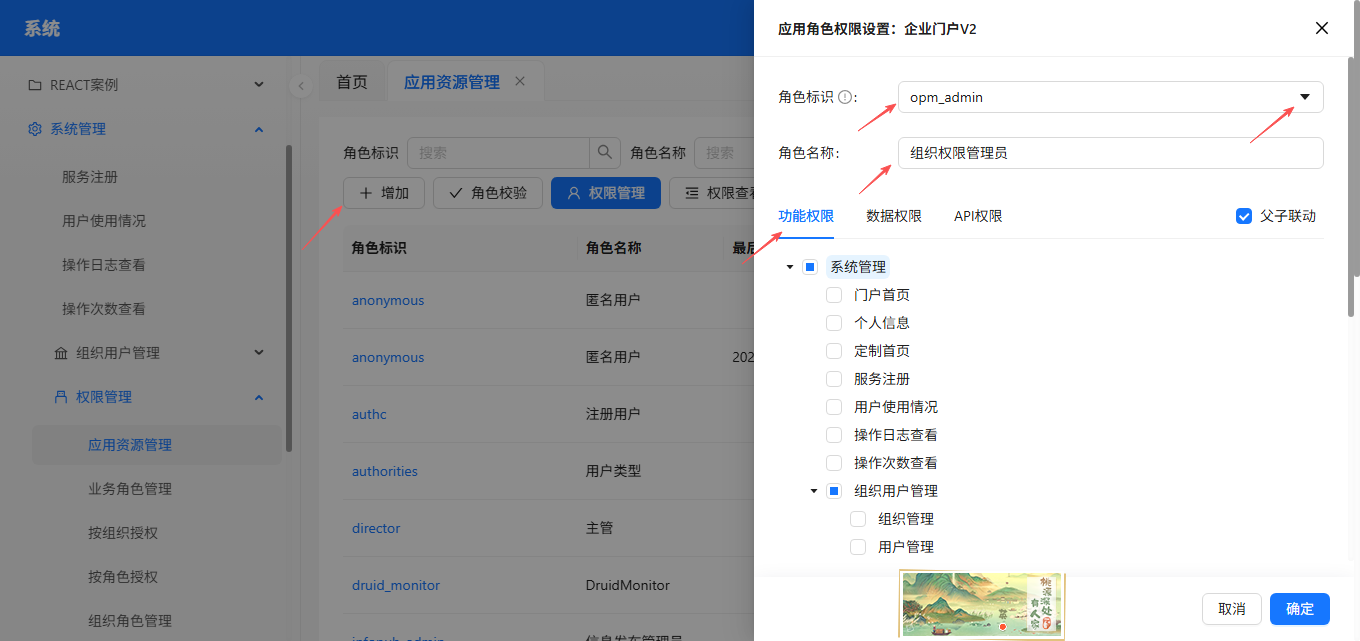Viewport: 1360px width, 641px height.
Task: Check the 门户首页 permission checkbox
Action: click(834, 295)
